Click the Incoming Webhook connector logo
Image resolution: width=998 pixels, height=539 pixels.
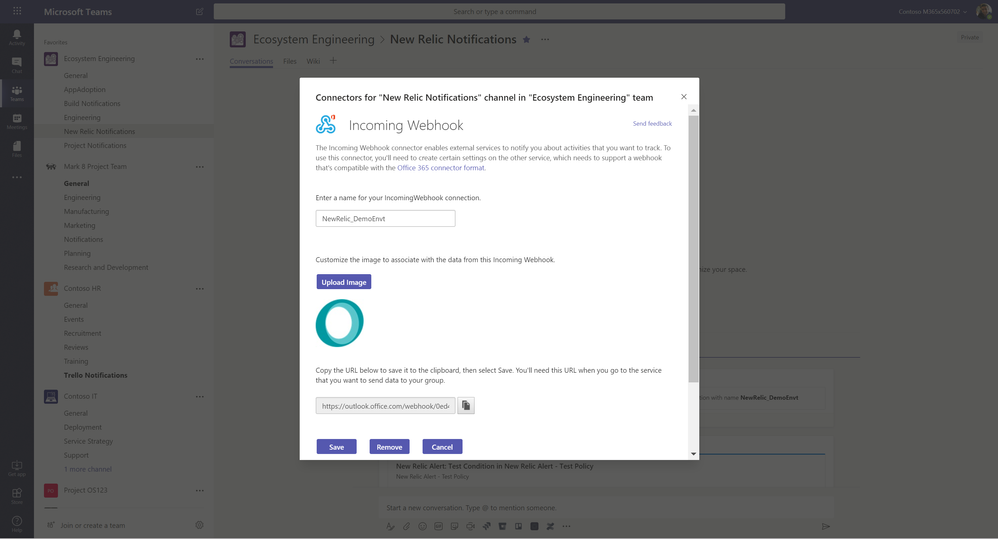click(326, 123)
